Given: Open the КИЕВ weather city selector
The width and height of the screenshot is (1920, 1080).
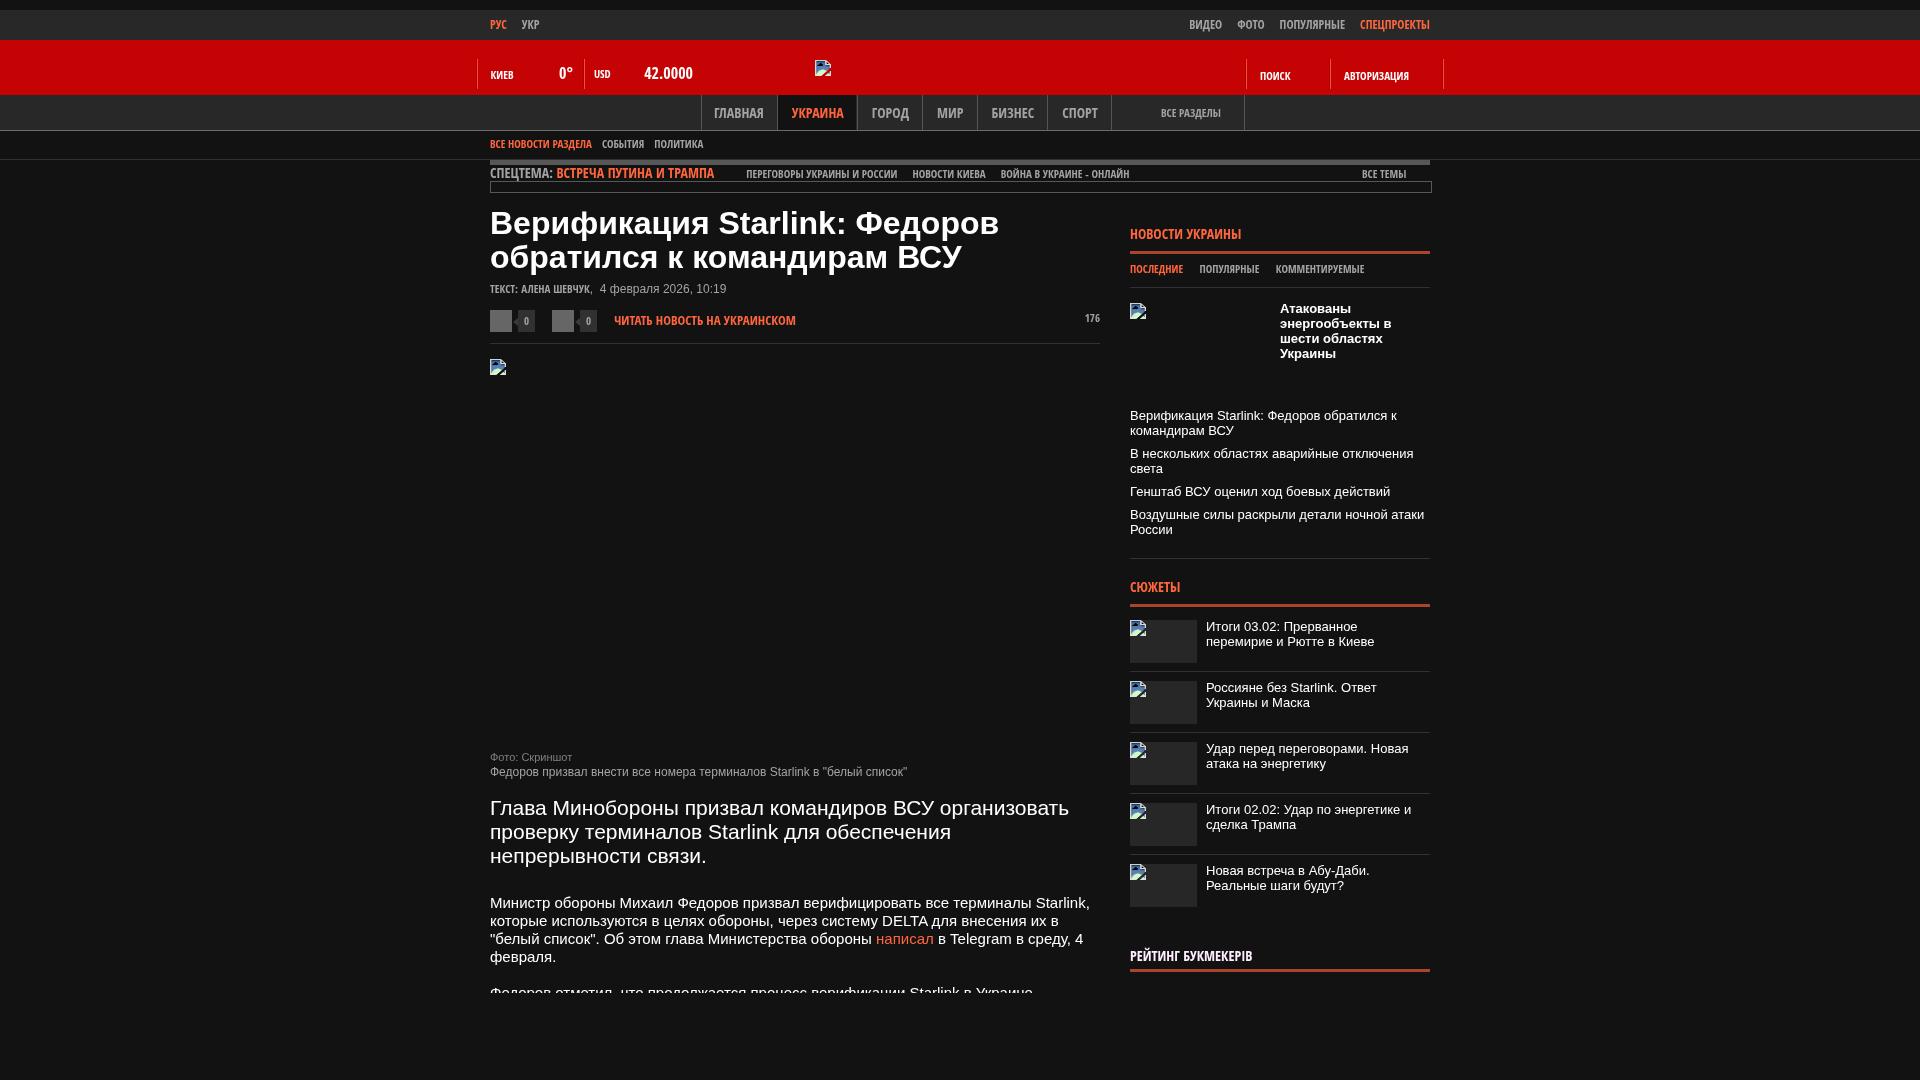Looking at the screenshot, I should click(502, 75).
